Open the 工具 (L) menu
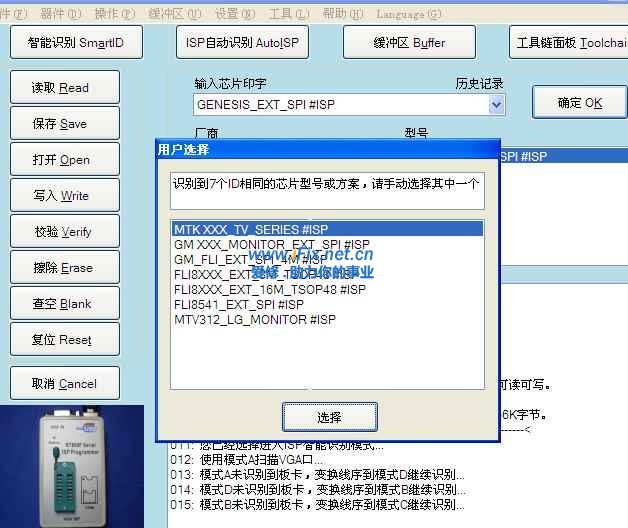628x528 pixels. tap(289, 14)
